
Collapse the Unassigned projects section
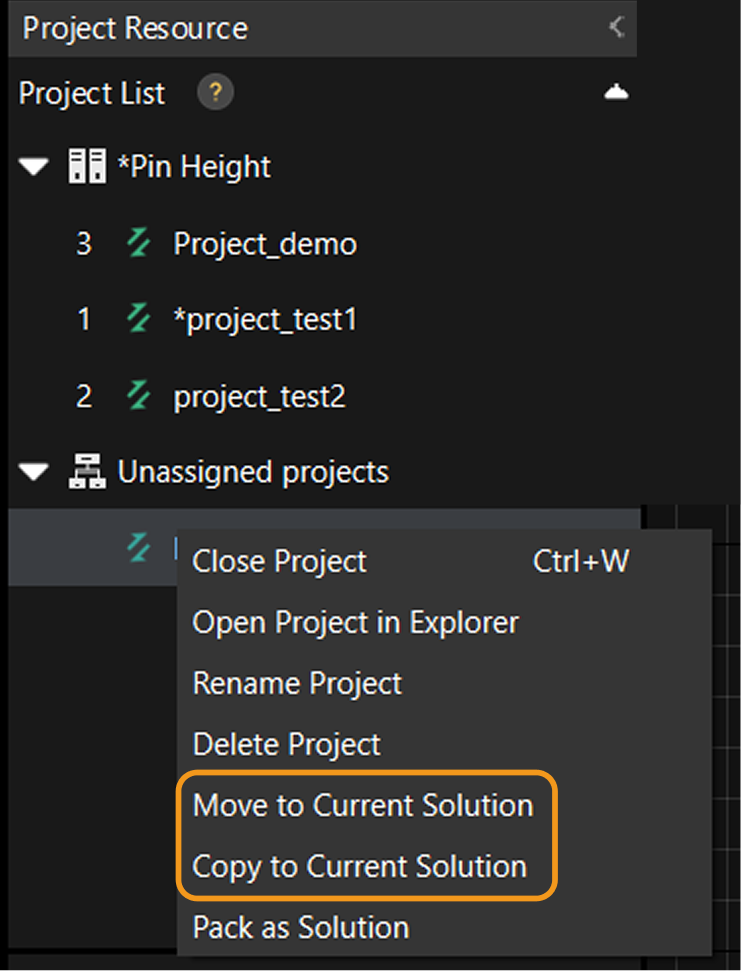click(33, 471)
